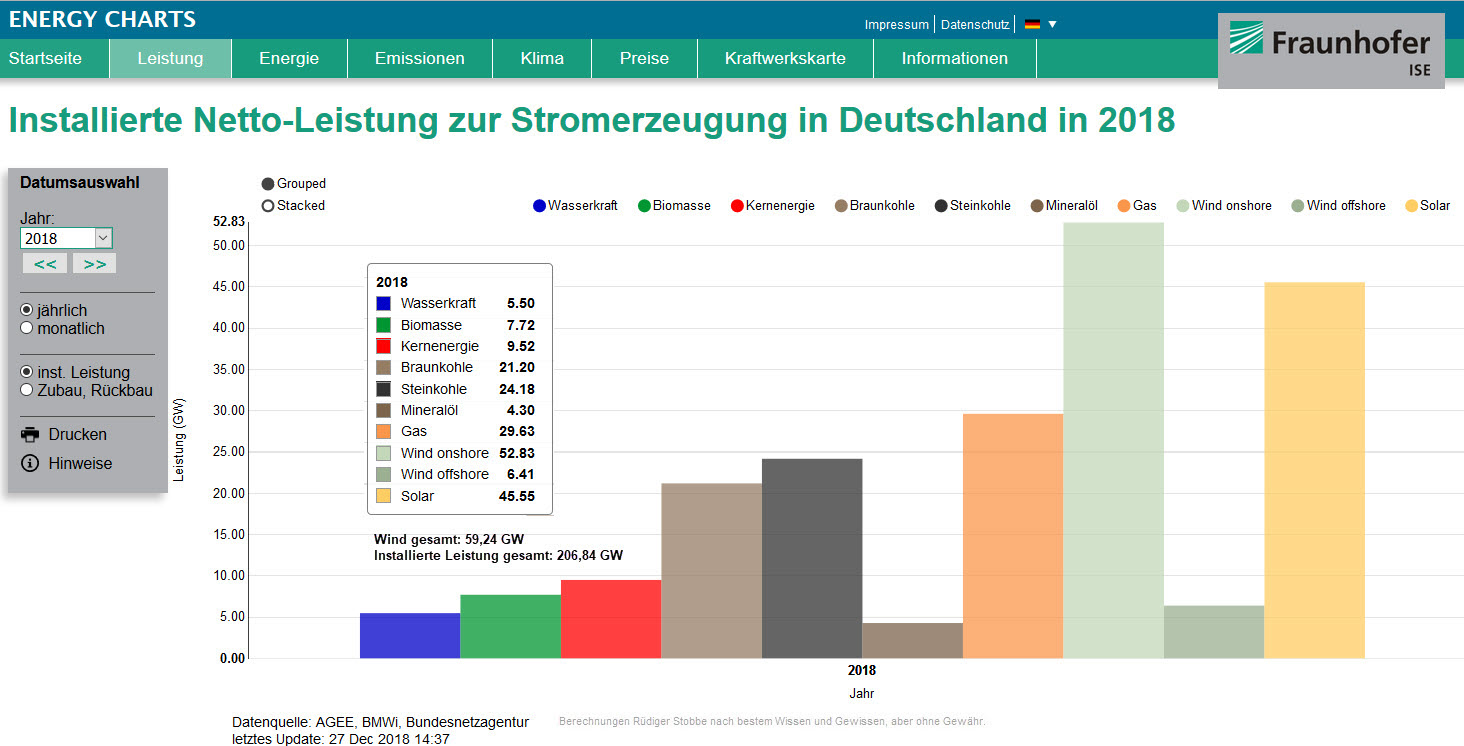
Task: Open the Impressum link
Action: pos(896,24)
